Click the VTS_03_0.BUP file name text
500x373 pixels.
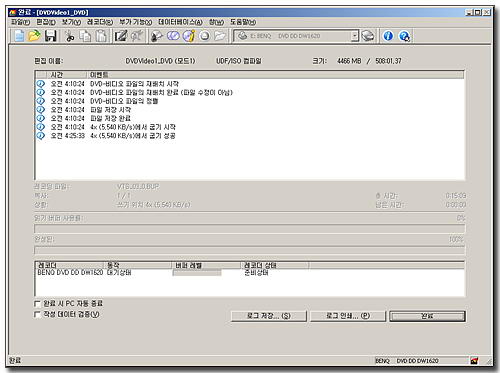[x=138, y=187]
